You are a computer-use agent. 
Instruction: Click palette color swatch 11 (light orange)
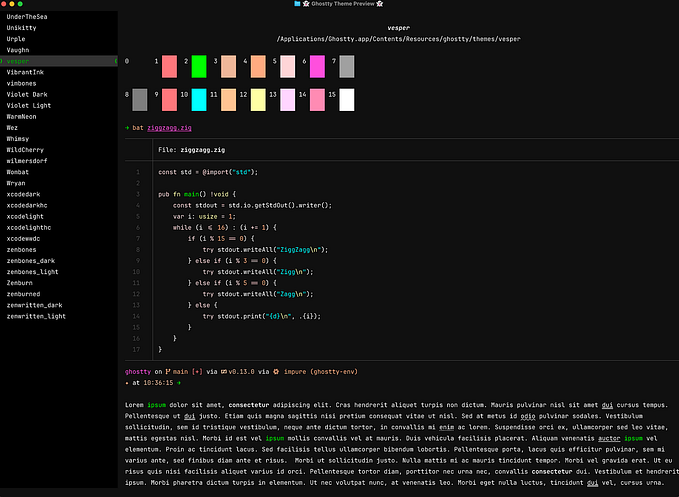coord(228,100)
